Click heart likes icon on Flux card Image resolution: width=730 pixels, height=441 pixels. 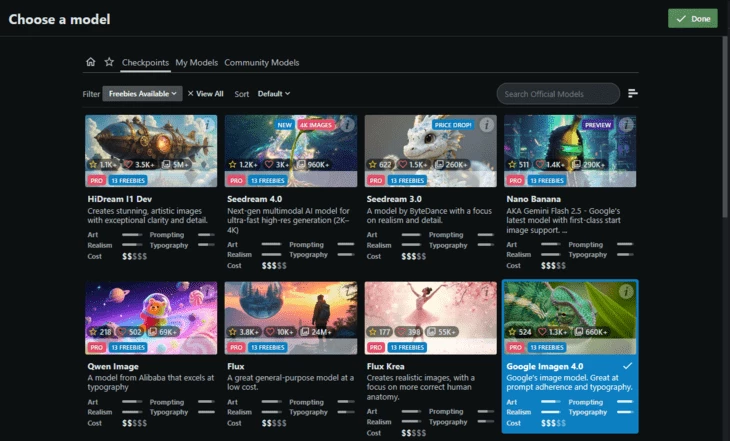269,331
